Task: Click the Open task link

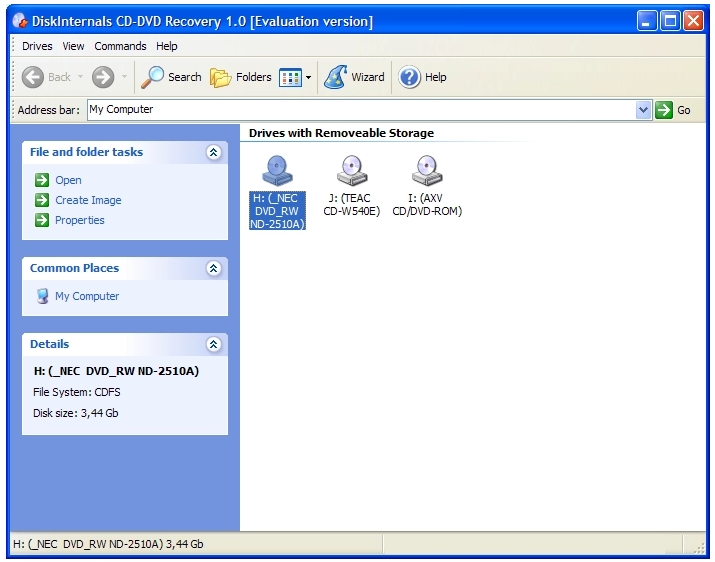Action: (x=68, y=180)
